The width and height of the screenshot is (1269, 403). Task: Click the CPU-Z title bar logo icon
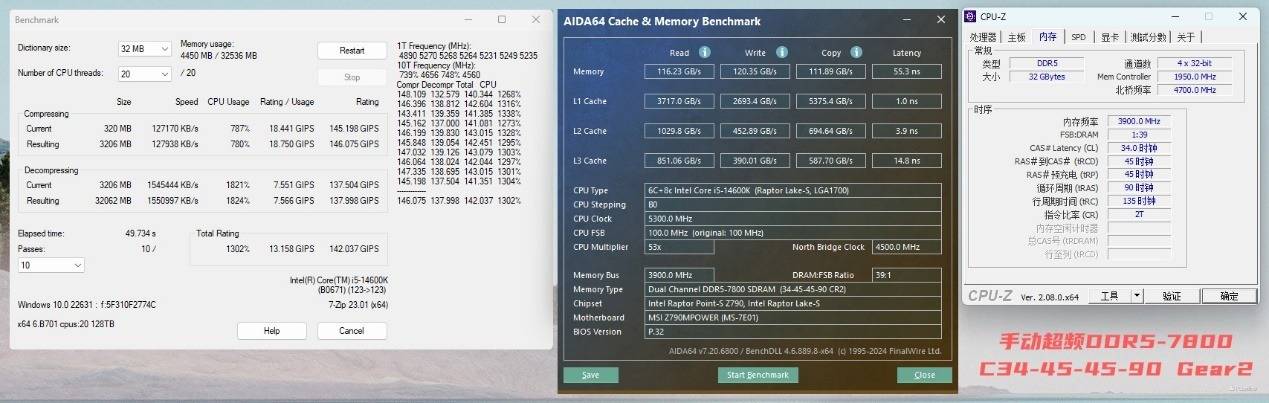click(971, 16)
